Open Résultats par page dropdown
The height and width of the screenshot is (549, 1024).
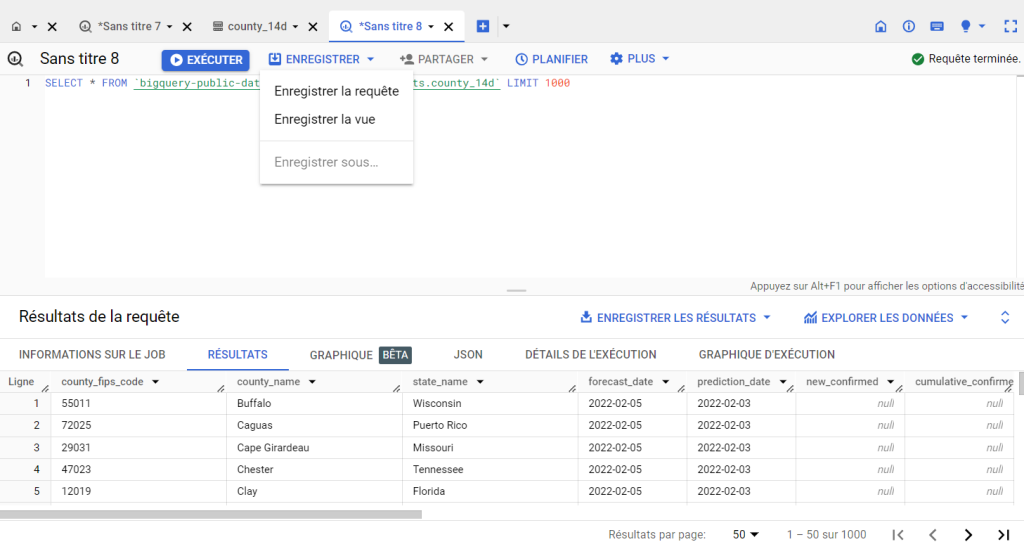click(x=746, y=535)
